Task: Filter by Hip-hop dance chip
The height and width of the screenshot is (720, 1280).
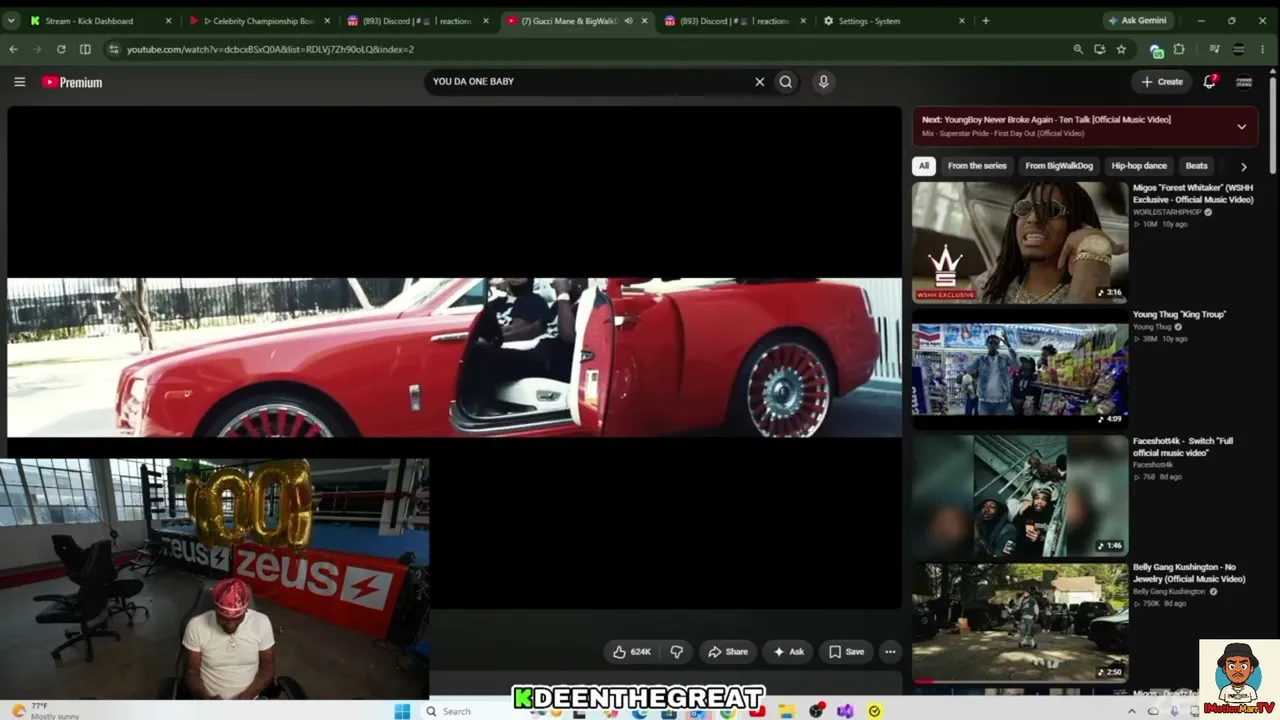Action: pyautogui.click(x=1139, y=166)
